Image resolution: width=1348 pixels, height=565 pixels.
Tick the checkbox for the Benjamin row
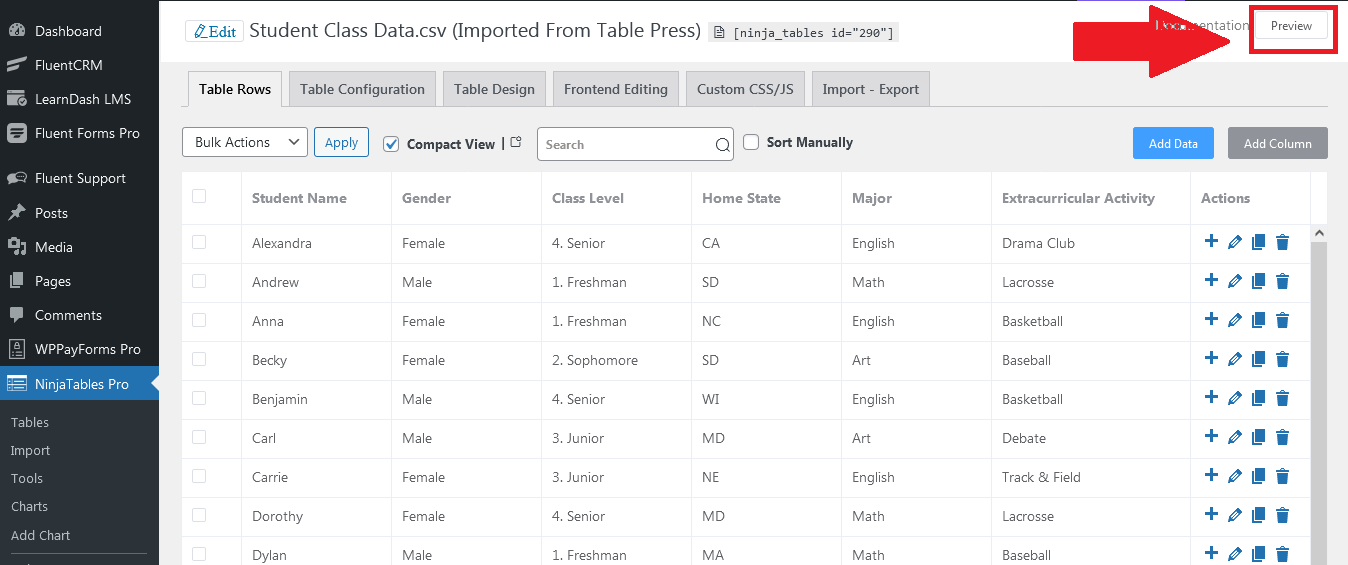click(x=199, y=398)
